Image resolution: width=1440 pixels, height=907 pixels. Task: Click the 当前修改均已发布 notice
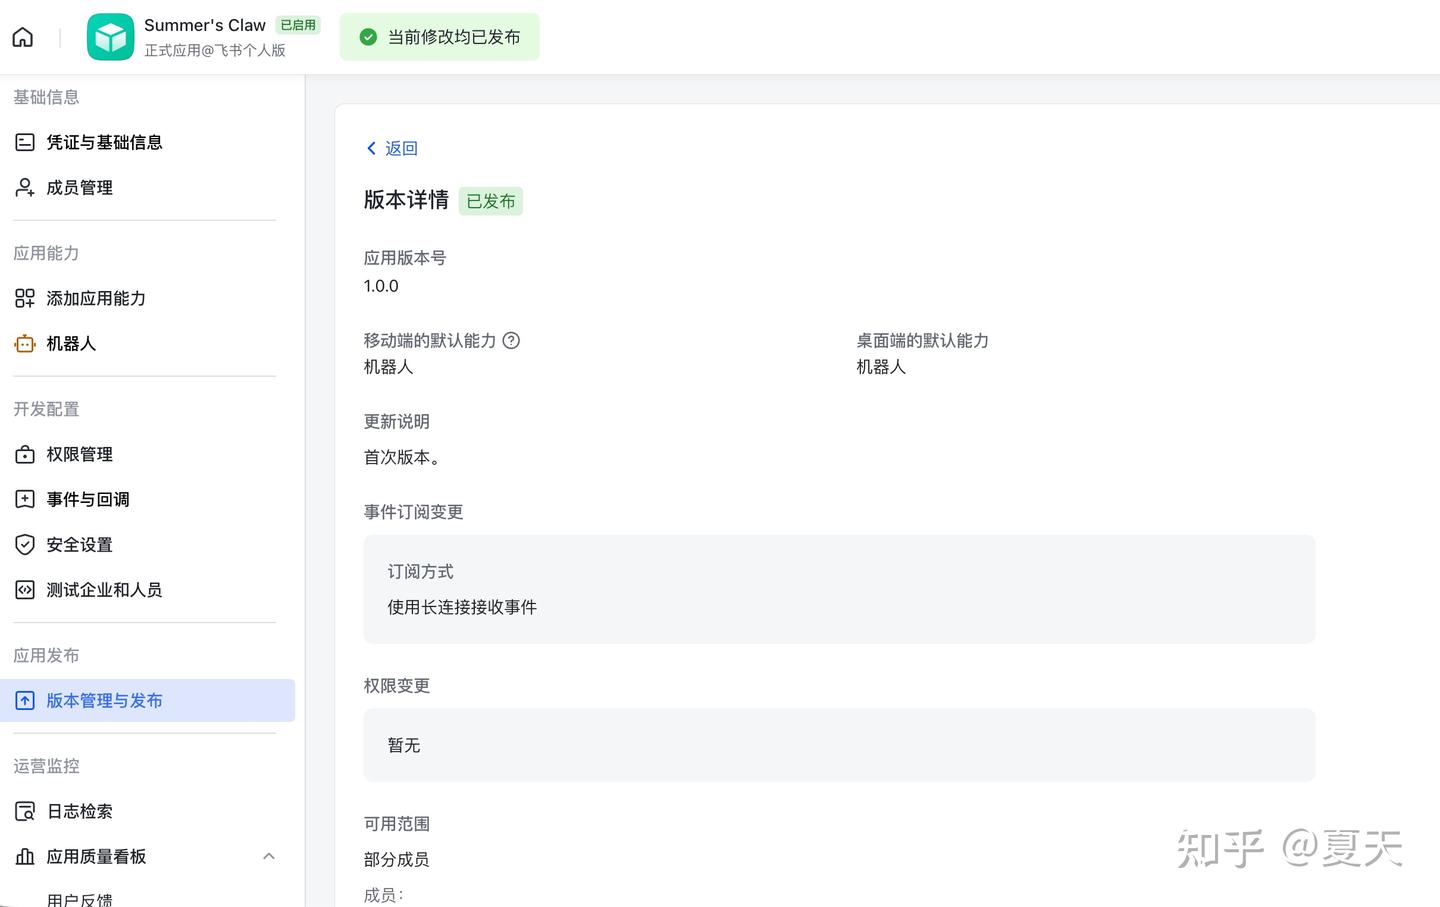[x=439, y=37]
